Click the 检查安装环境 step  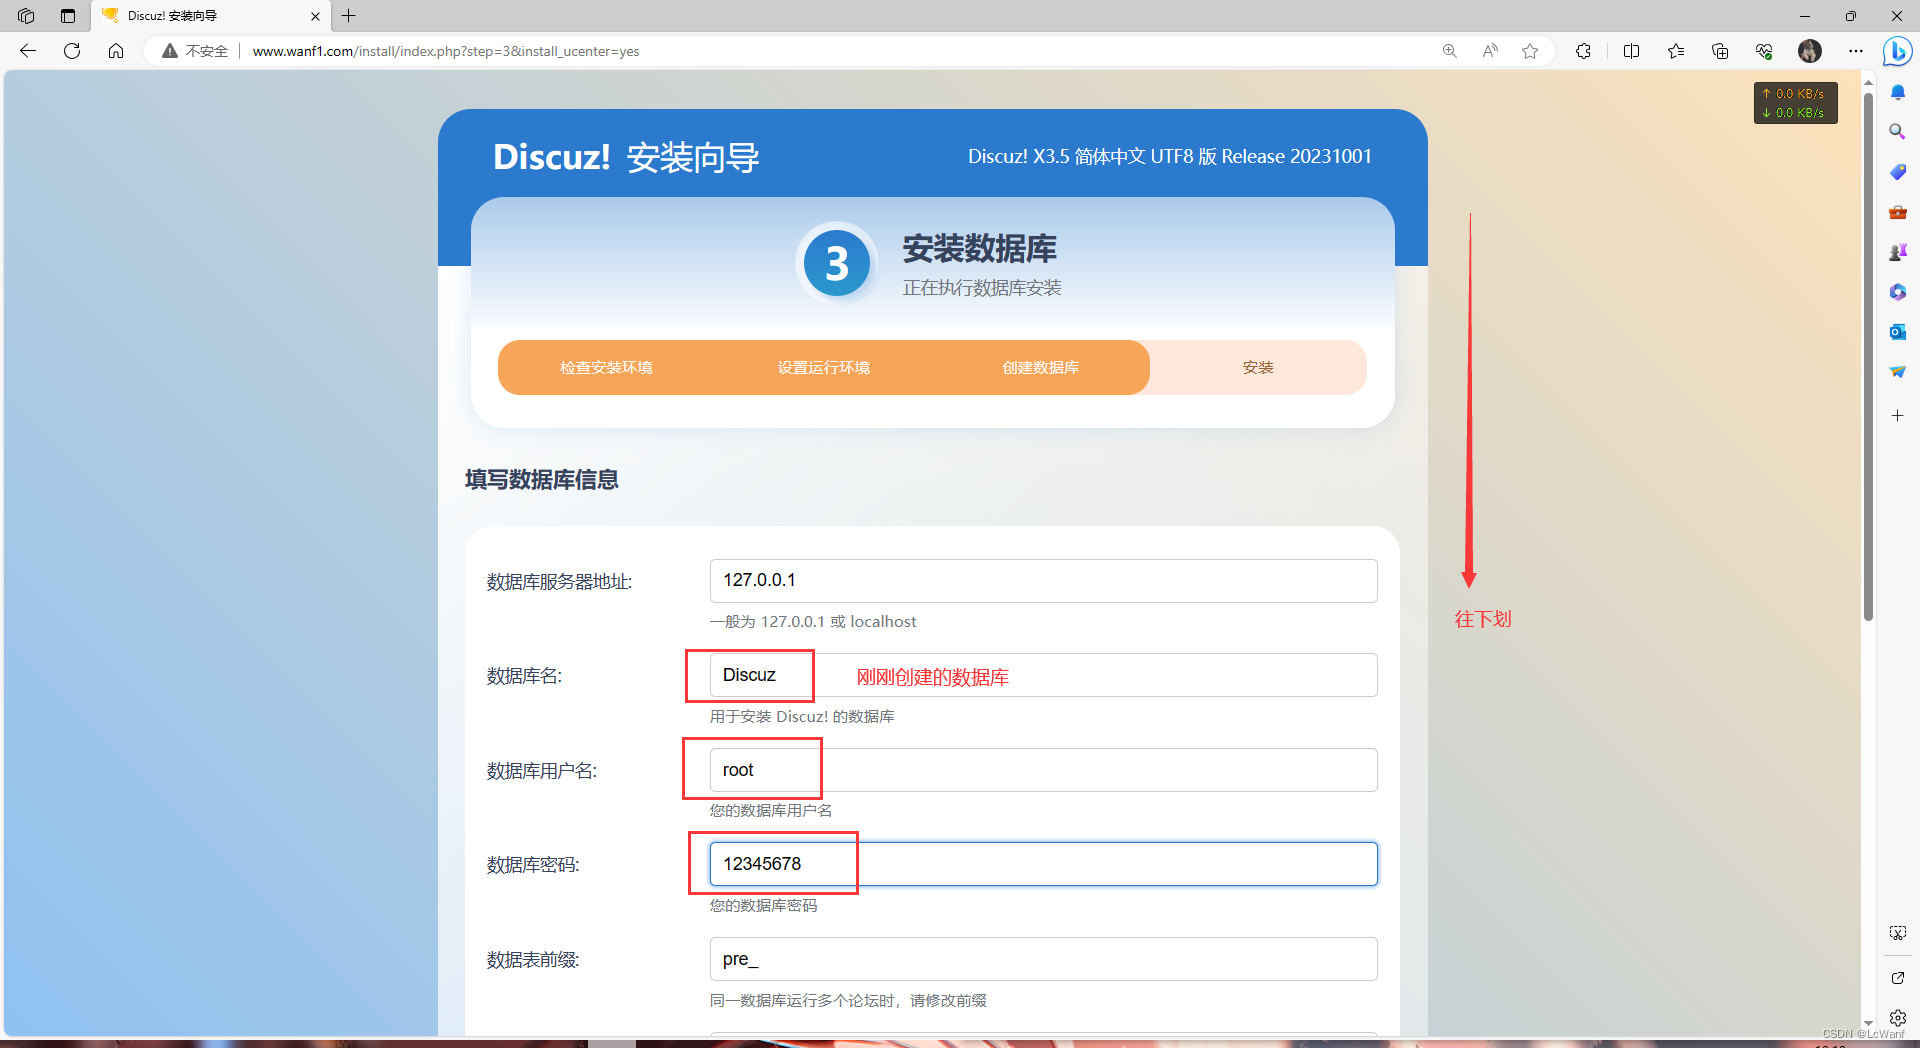(606, 368)
